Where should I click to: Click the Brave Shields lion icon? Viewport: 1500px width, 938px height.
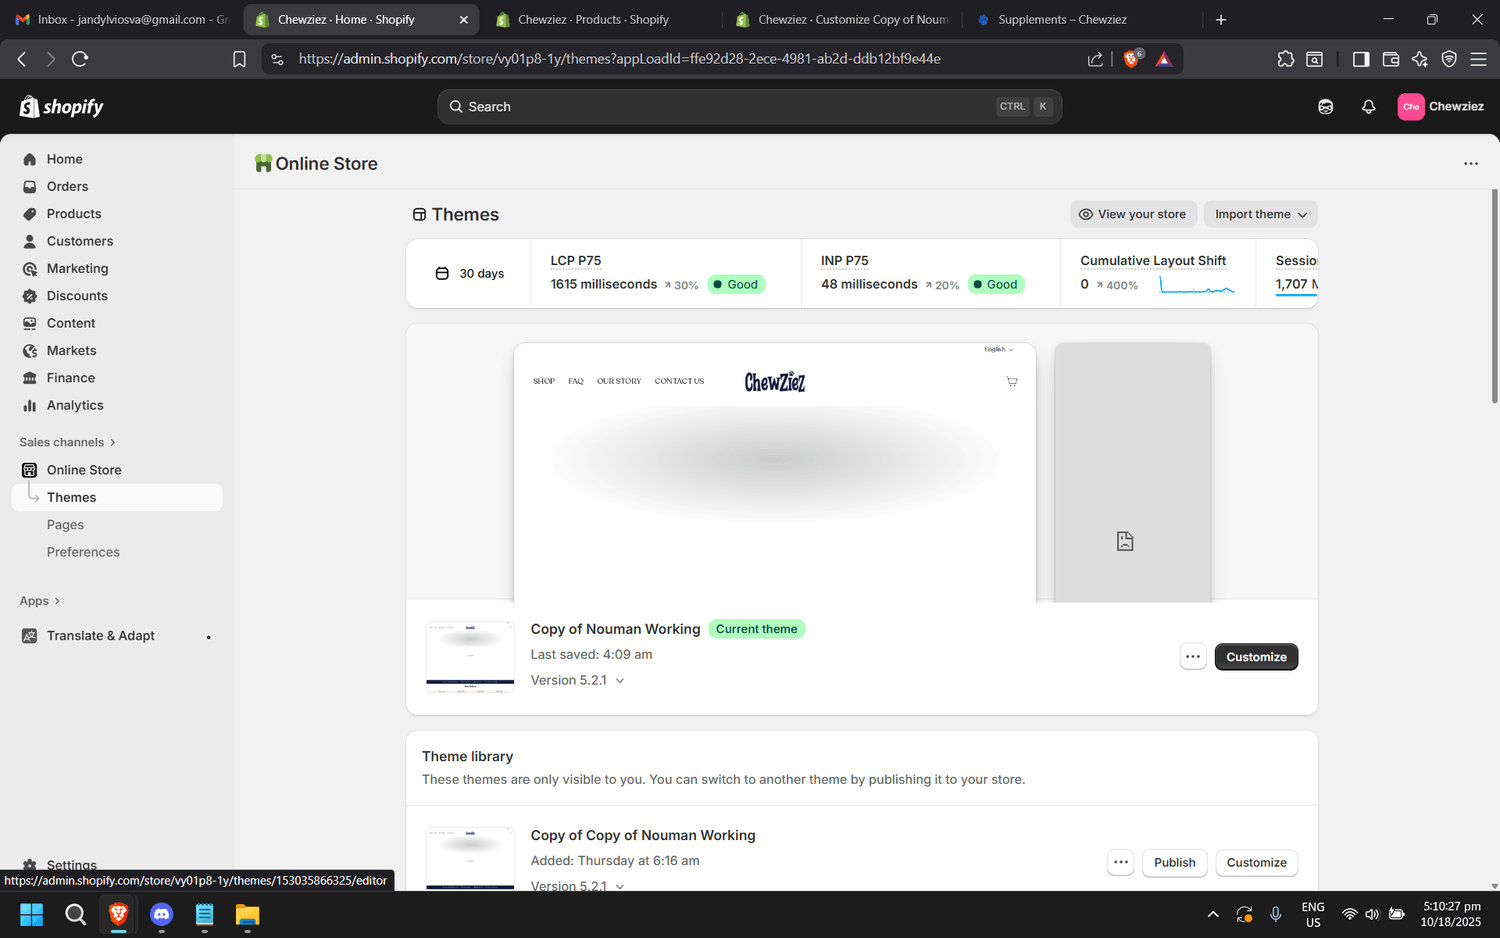tap(1131, 59)
